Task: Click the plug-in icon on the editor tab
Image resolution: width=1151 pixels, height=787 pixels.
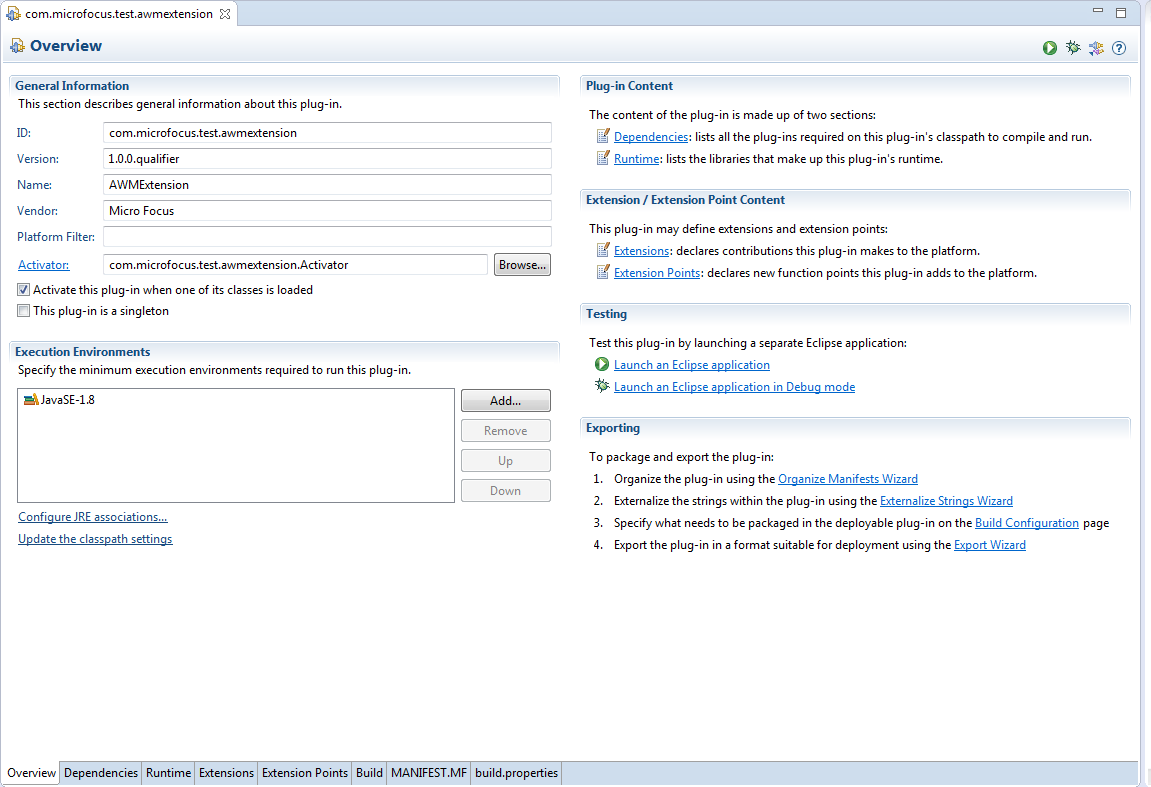Action: point(16,14)
